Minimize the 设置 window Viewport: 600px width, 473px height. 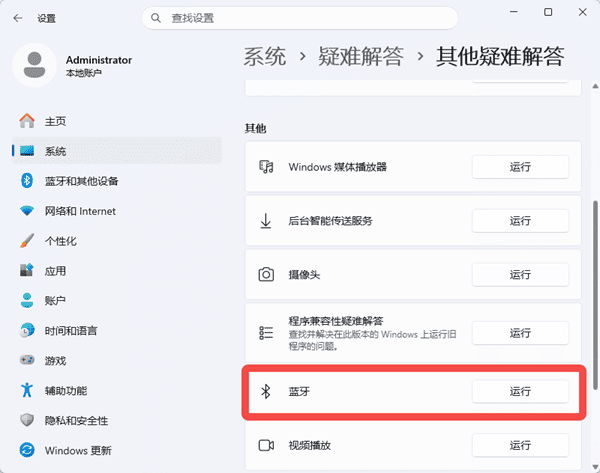coord(514,12)
